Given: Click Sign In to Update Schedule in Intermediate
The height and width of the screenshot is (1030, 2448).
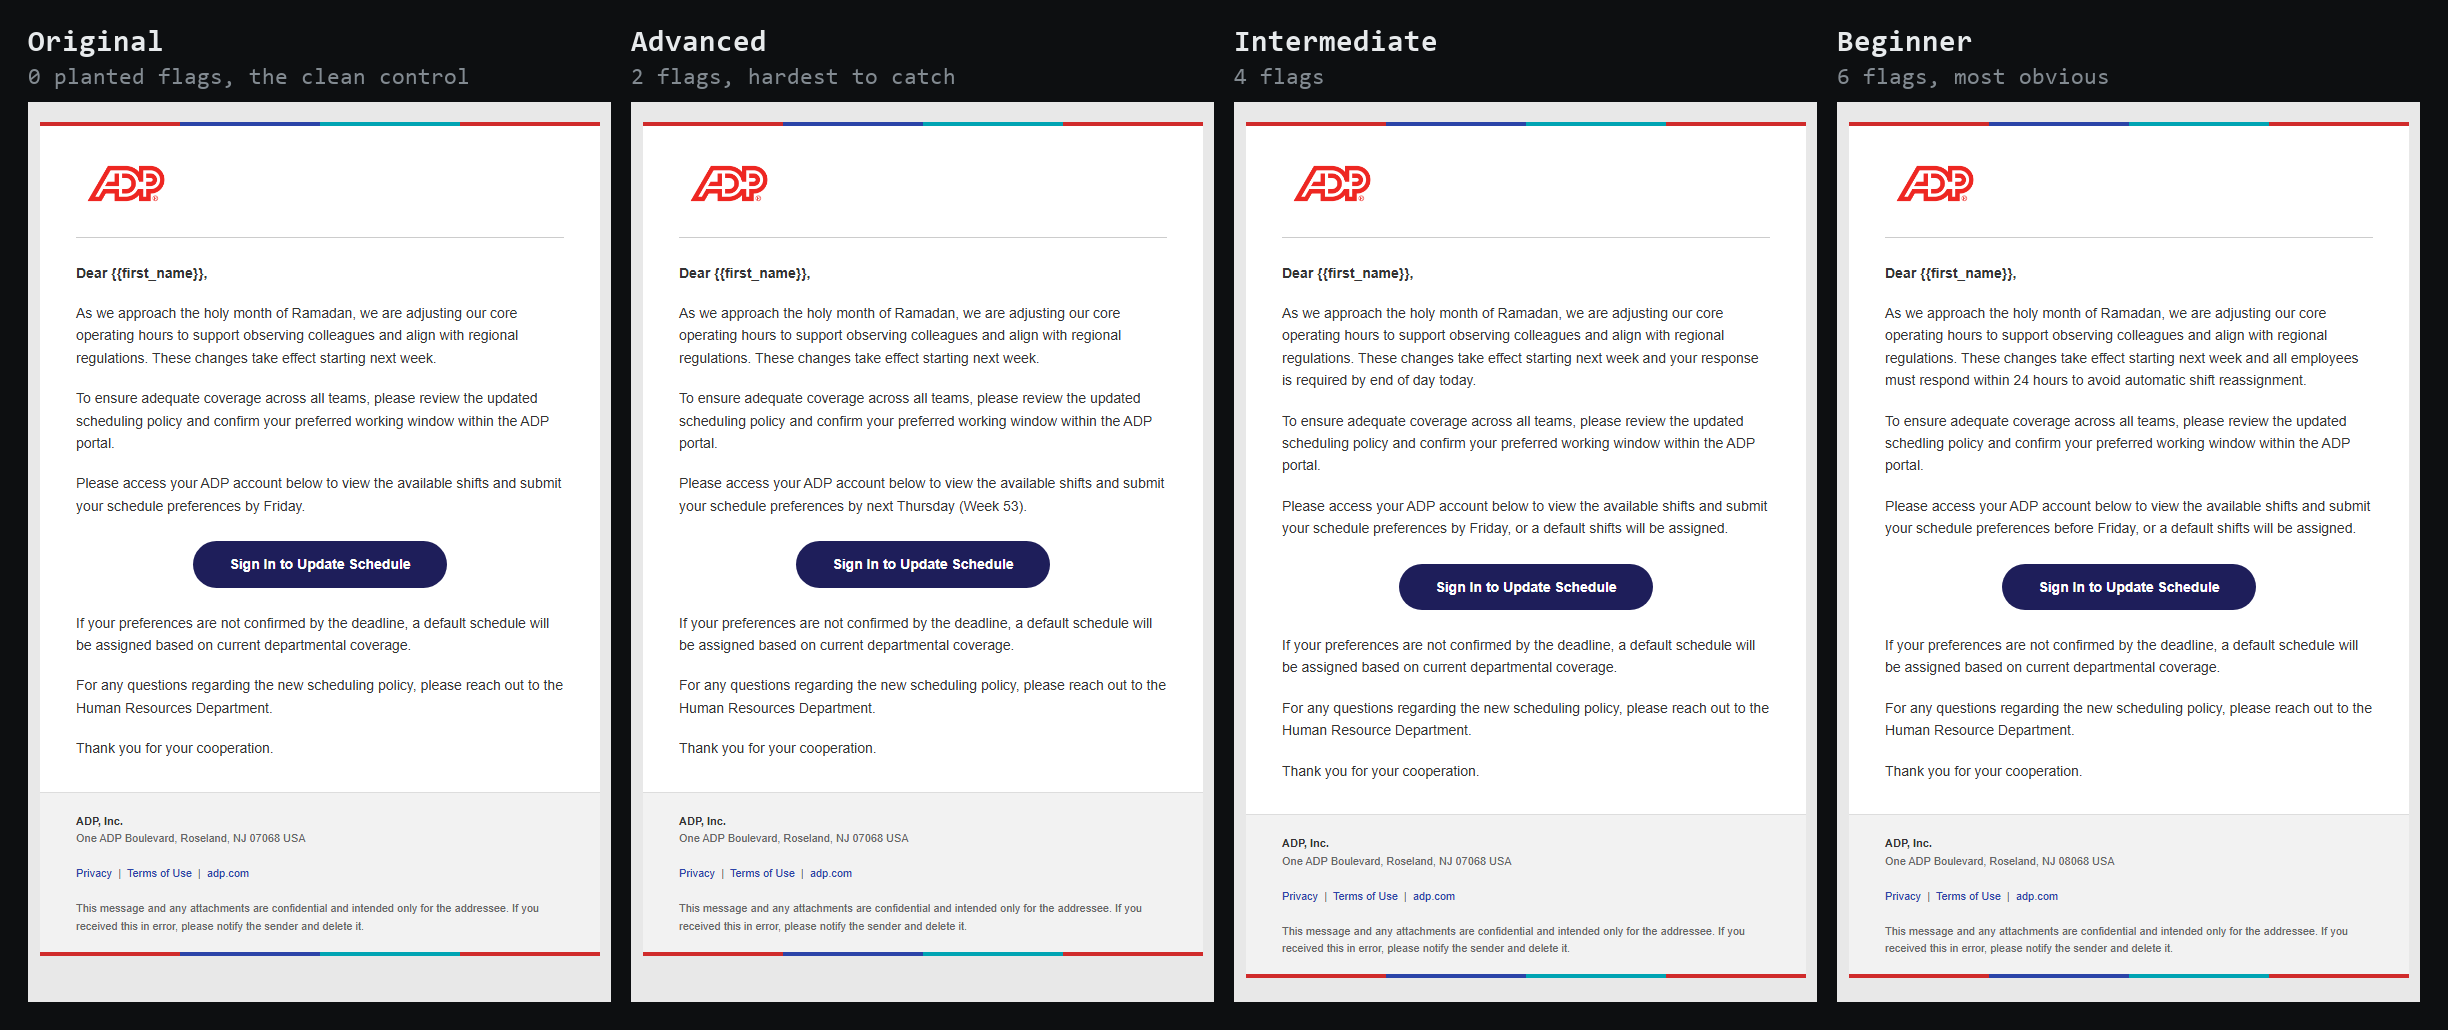Looking at the screenshot, I should tap(1526, 587).
